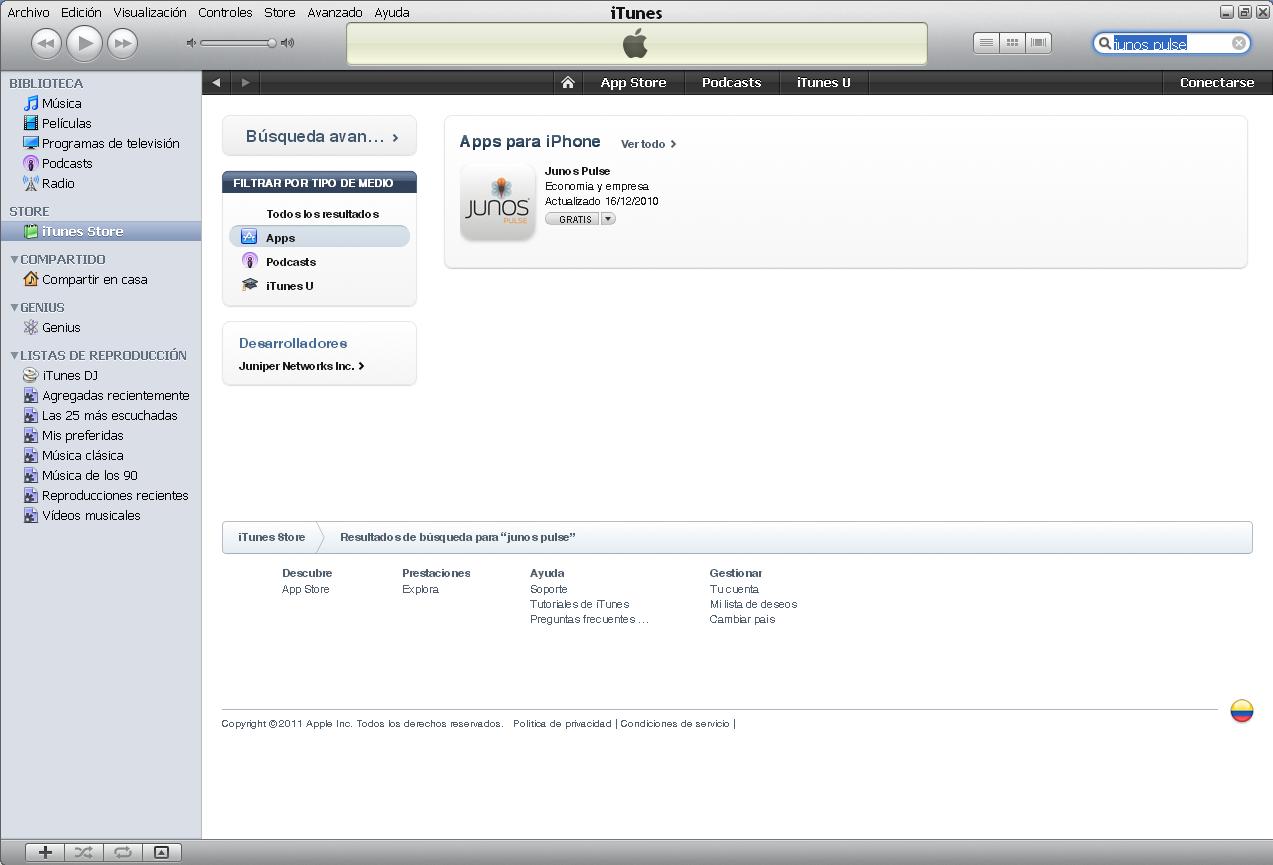Set maximum volume via the loud speaker icon
Screen dimensions: 1273x865
[x=288, y=43]
